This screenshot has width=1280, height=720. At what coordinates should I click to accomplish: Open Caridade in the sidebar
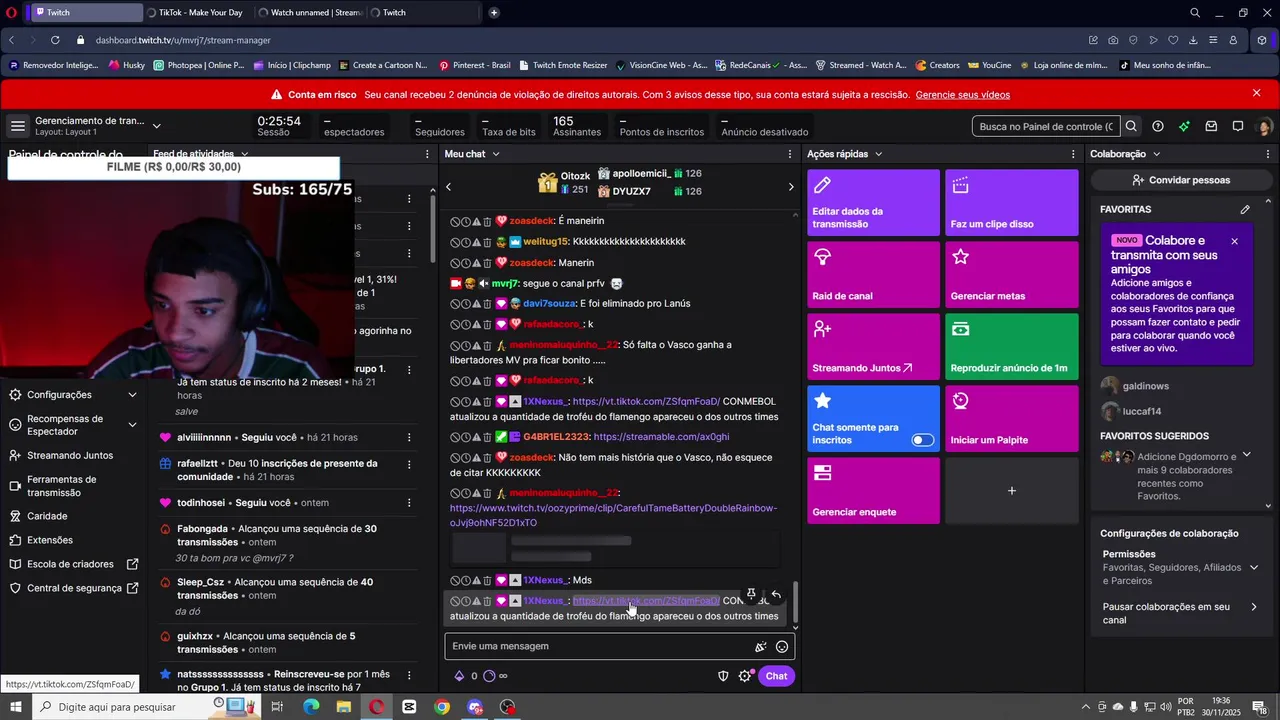47,516
